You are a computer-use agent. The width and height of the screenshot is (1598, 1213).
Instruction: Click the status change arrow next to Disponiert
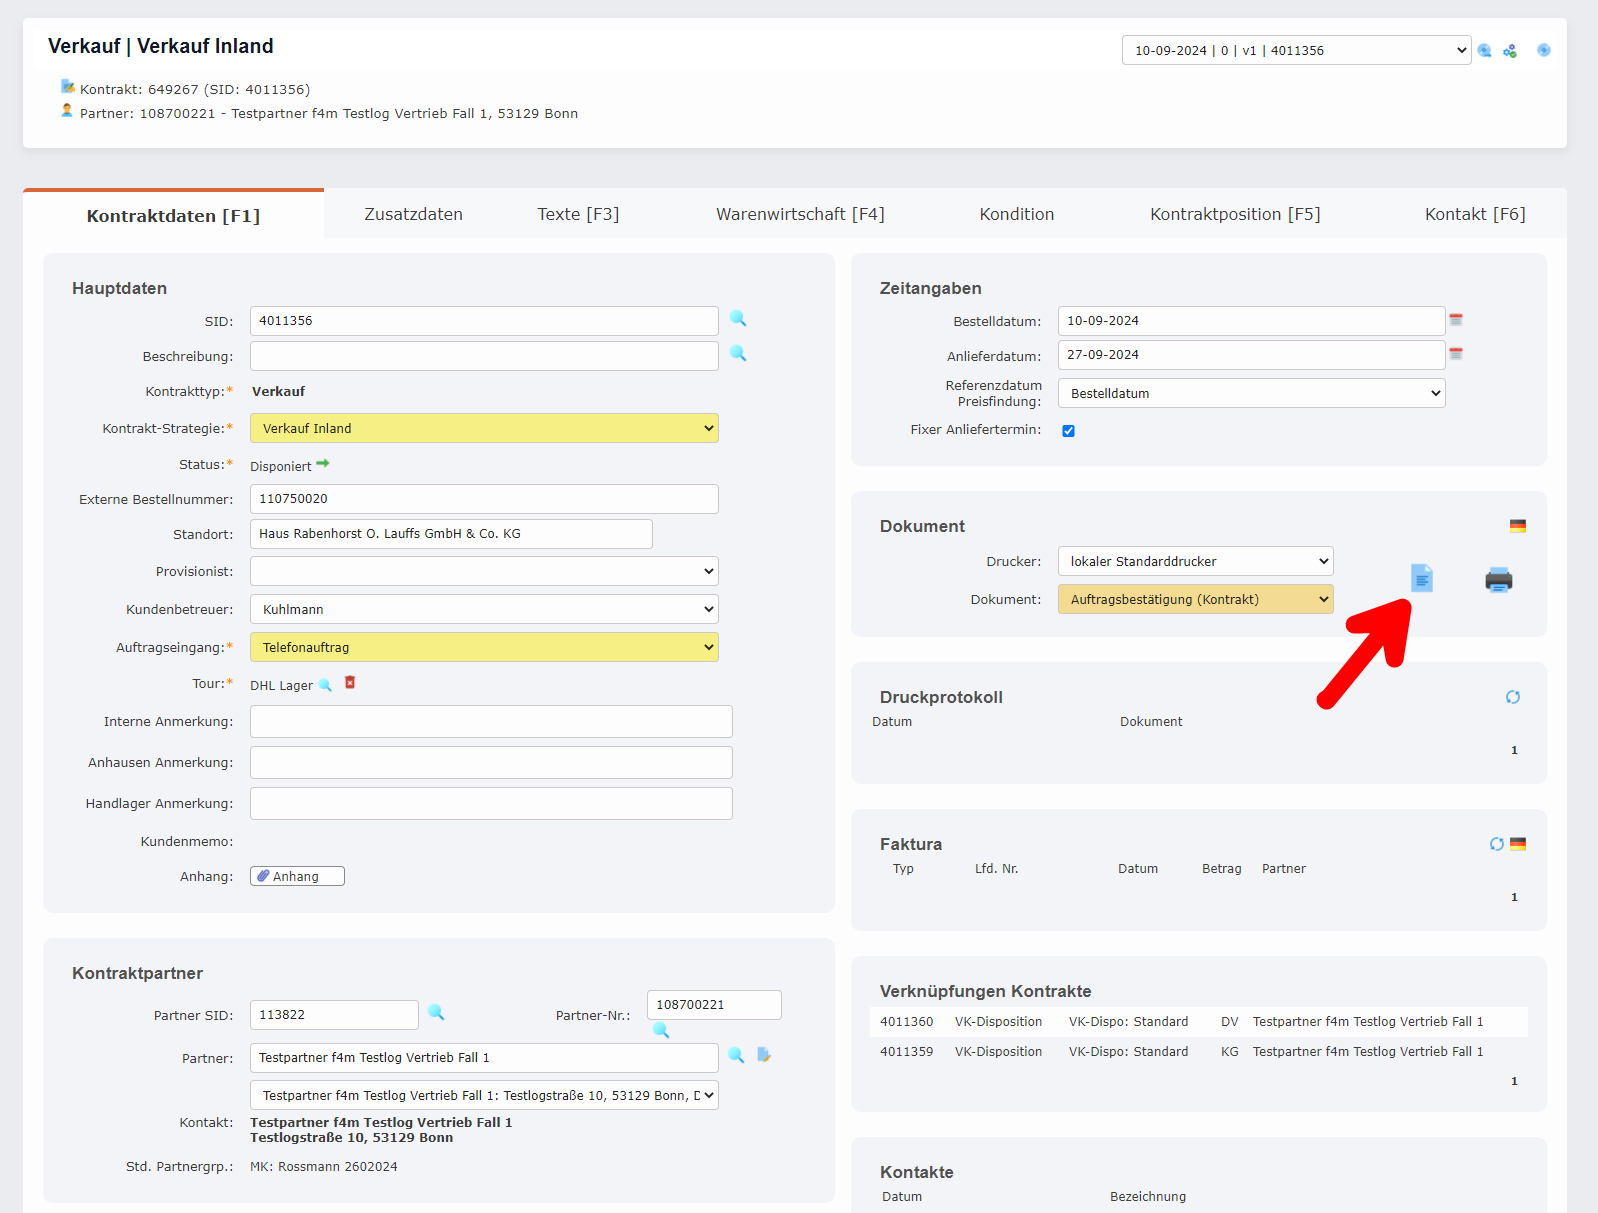coord(323,464)
